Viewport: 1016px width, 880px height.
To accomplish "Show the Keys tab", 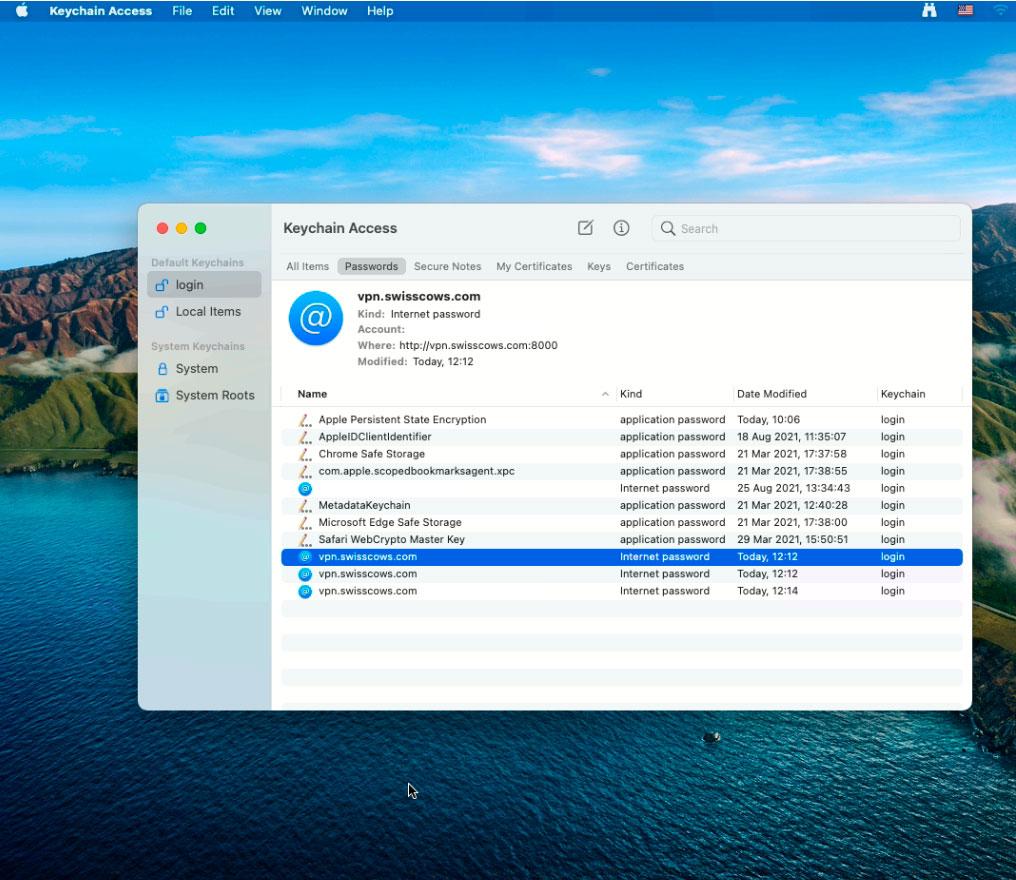I will [599, 266].
